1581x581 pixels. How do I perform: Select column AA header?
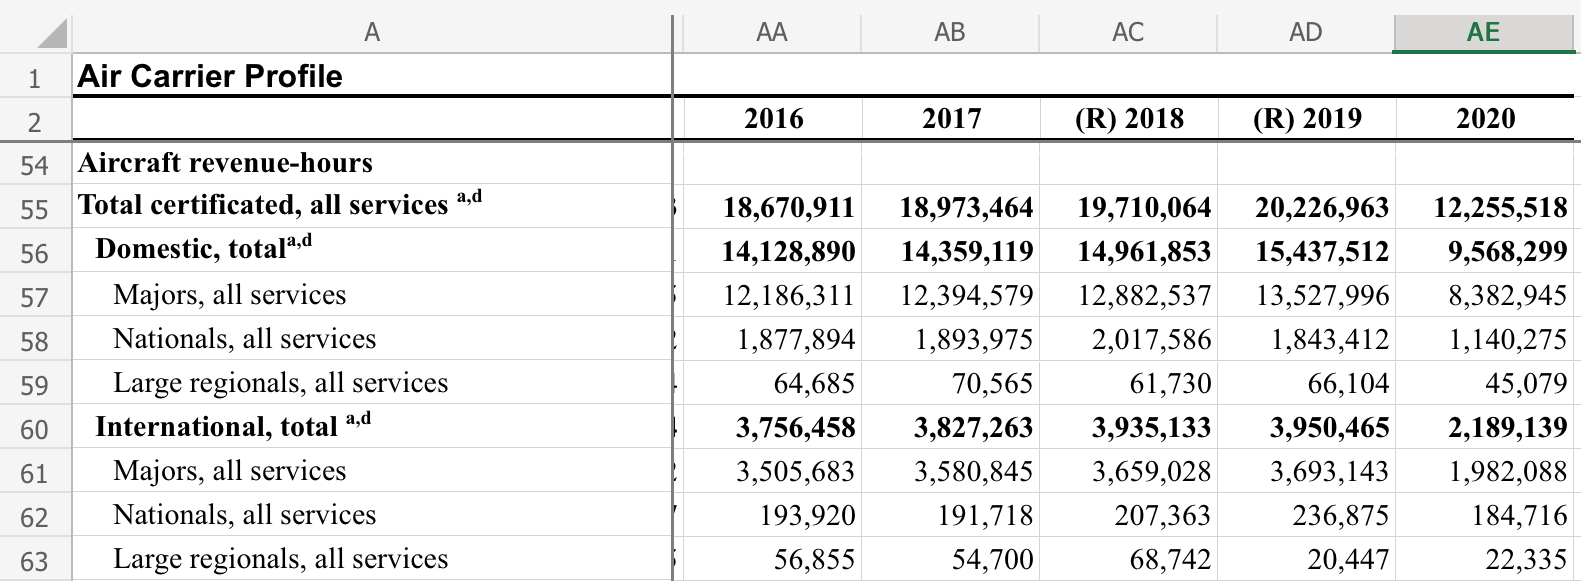(772, 33)
